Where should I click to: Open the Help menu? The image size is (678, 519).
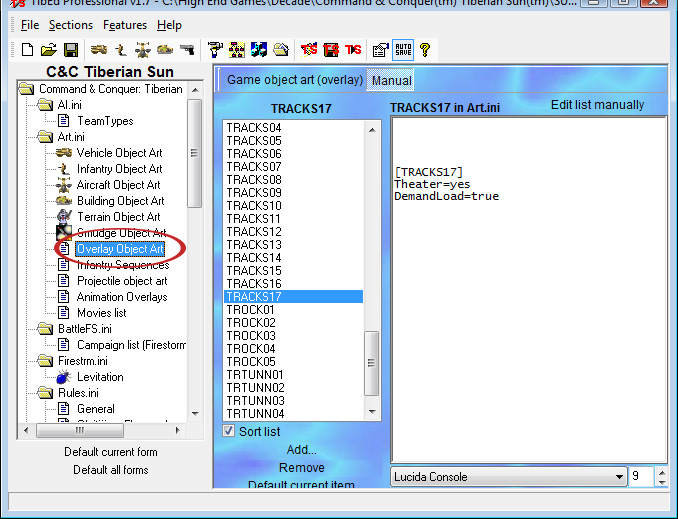[169, 25]
